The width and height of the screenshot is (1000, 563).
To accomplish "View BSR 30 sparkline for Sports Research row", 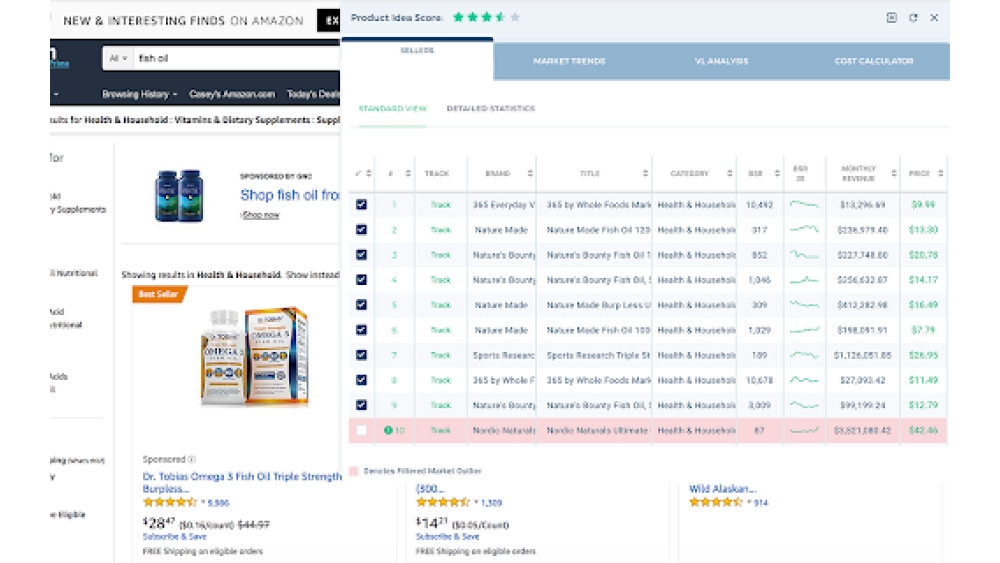I will (x=804, y=355).
